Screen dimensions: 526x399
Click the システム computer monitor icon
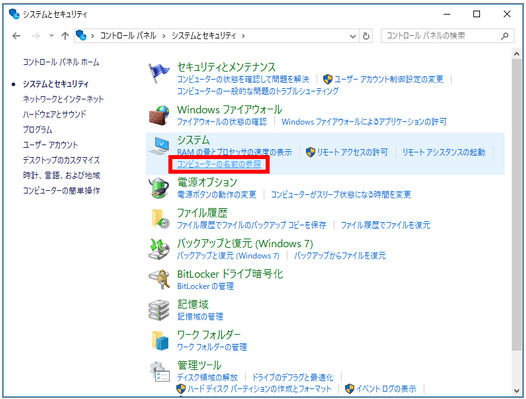pos(159,145)
